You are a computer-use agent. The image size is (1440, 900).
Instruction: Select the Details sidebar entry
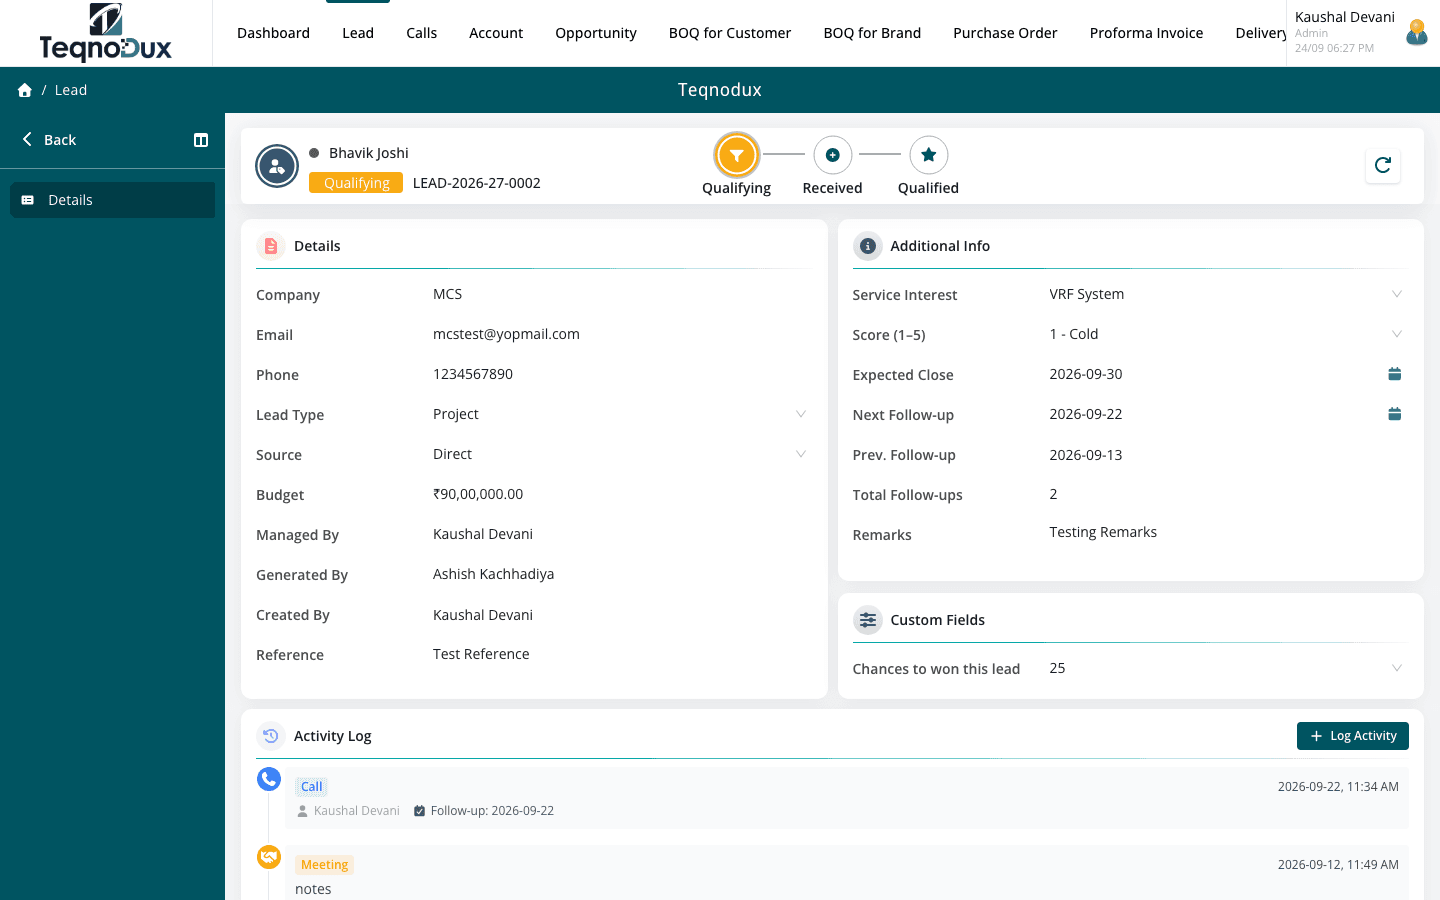pyautogui.click(x=112, y=200)
